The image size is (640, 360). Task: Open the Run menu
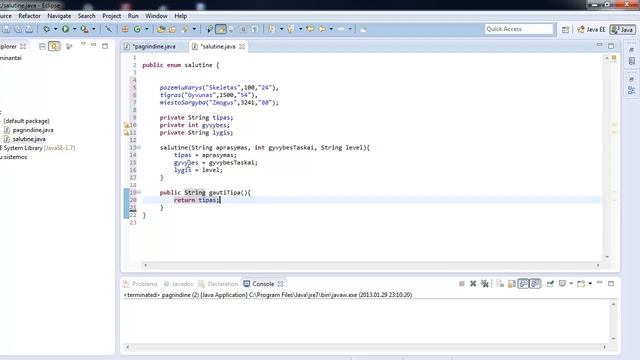(x=133, y=16)
